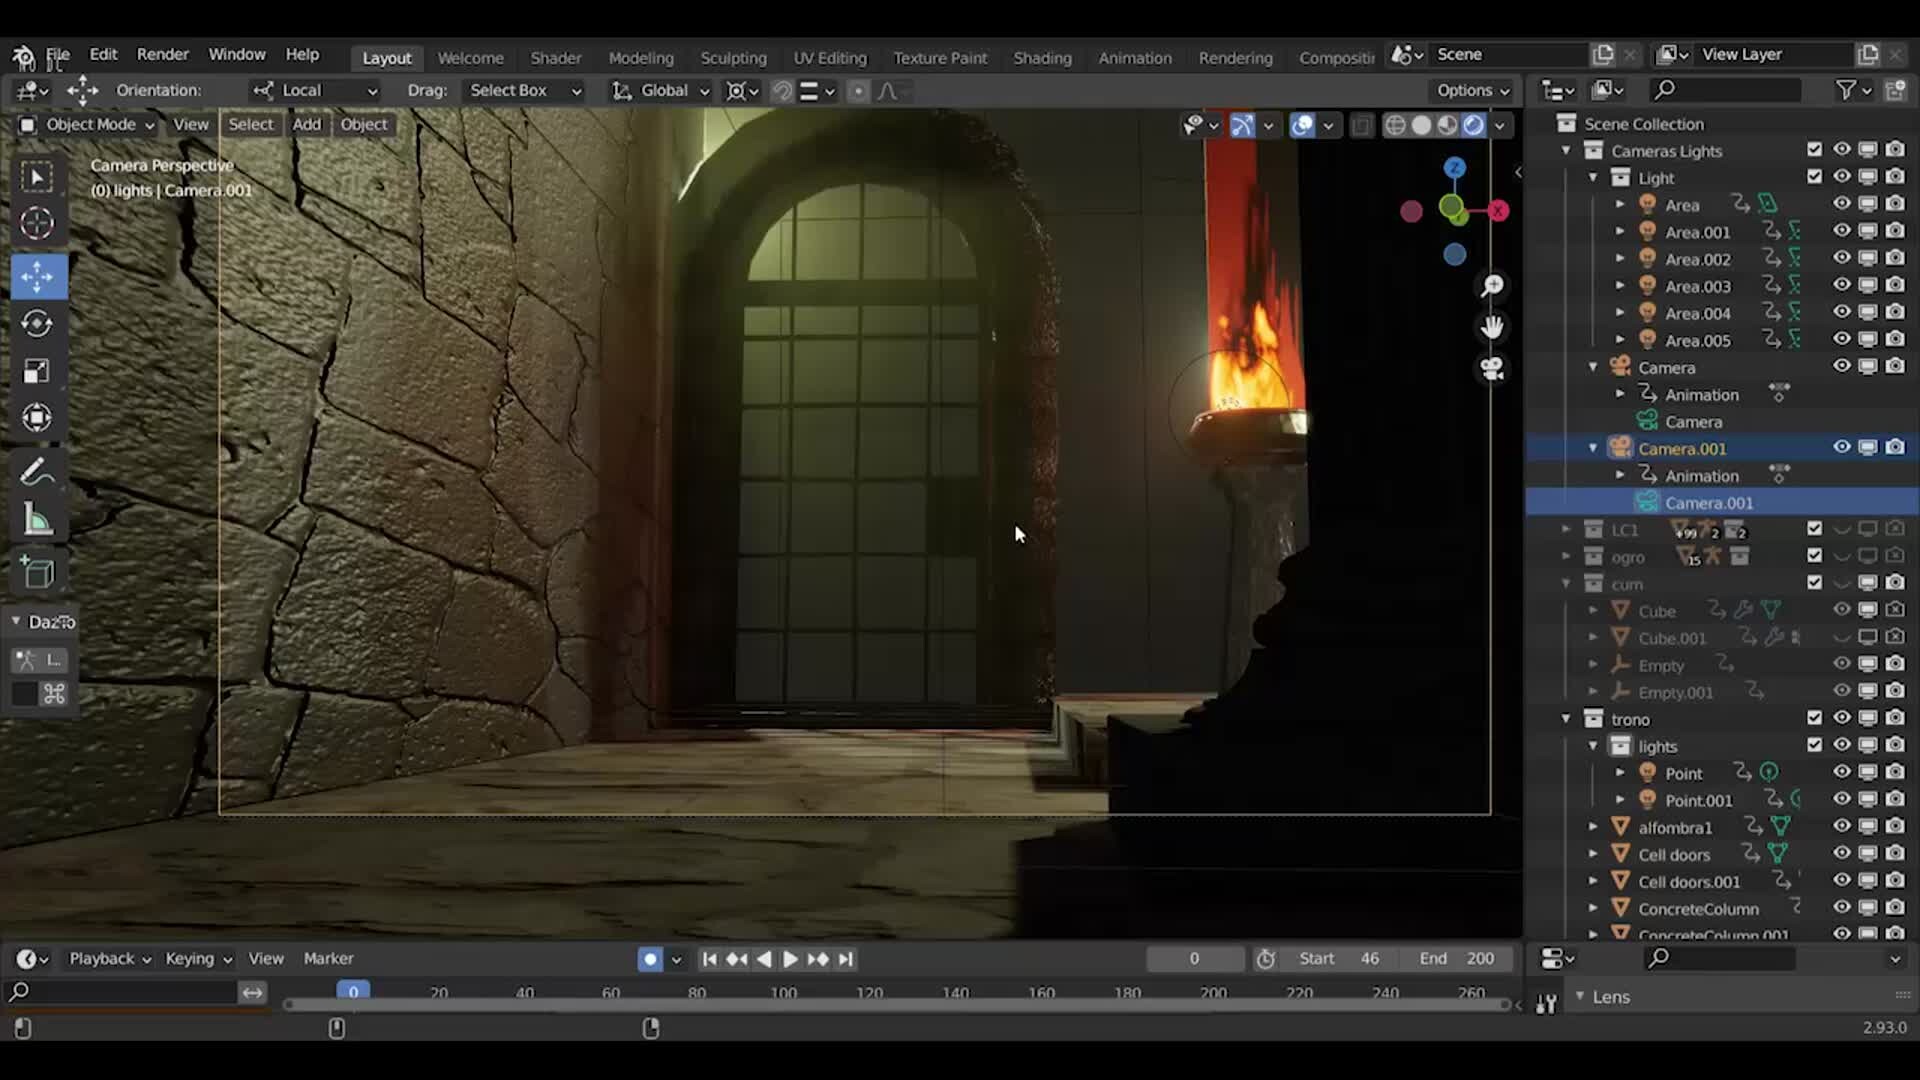Activate the Scale tool
Viewport: 1920px width, 1080px height.
[37, 372]
